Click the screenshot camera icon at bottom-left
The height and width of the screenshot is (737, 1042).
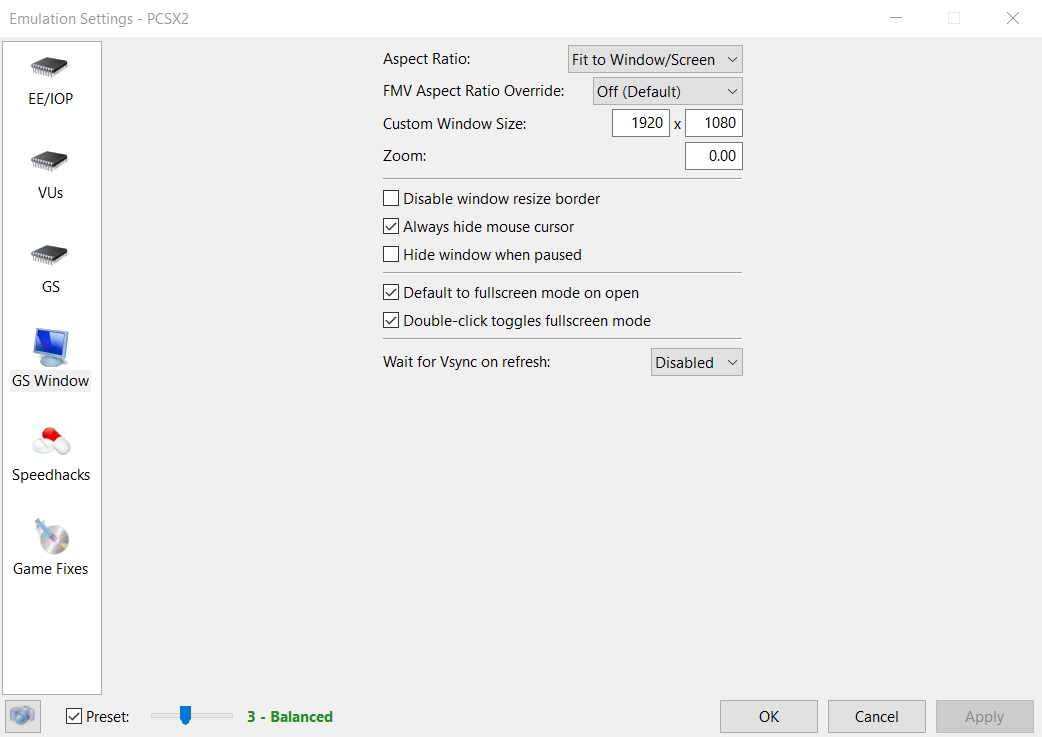[23, 716]
